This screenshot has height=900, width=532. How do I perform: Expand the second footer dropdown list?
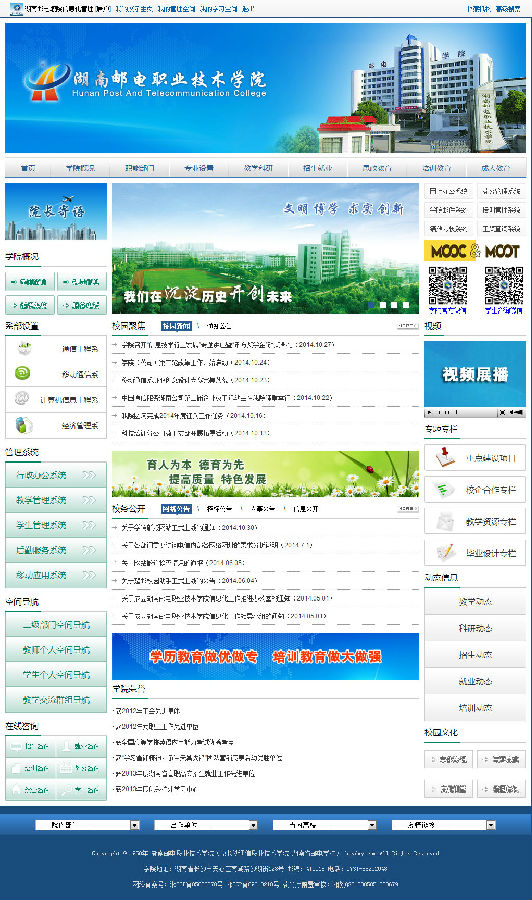coord(205,825)
